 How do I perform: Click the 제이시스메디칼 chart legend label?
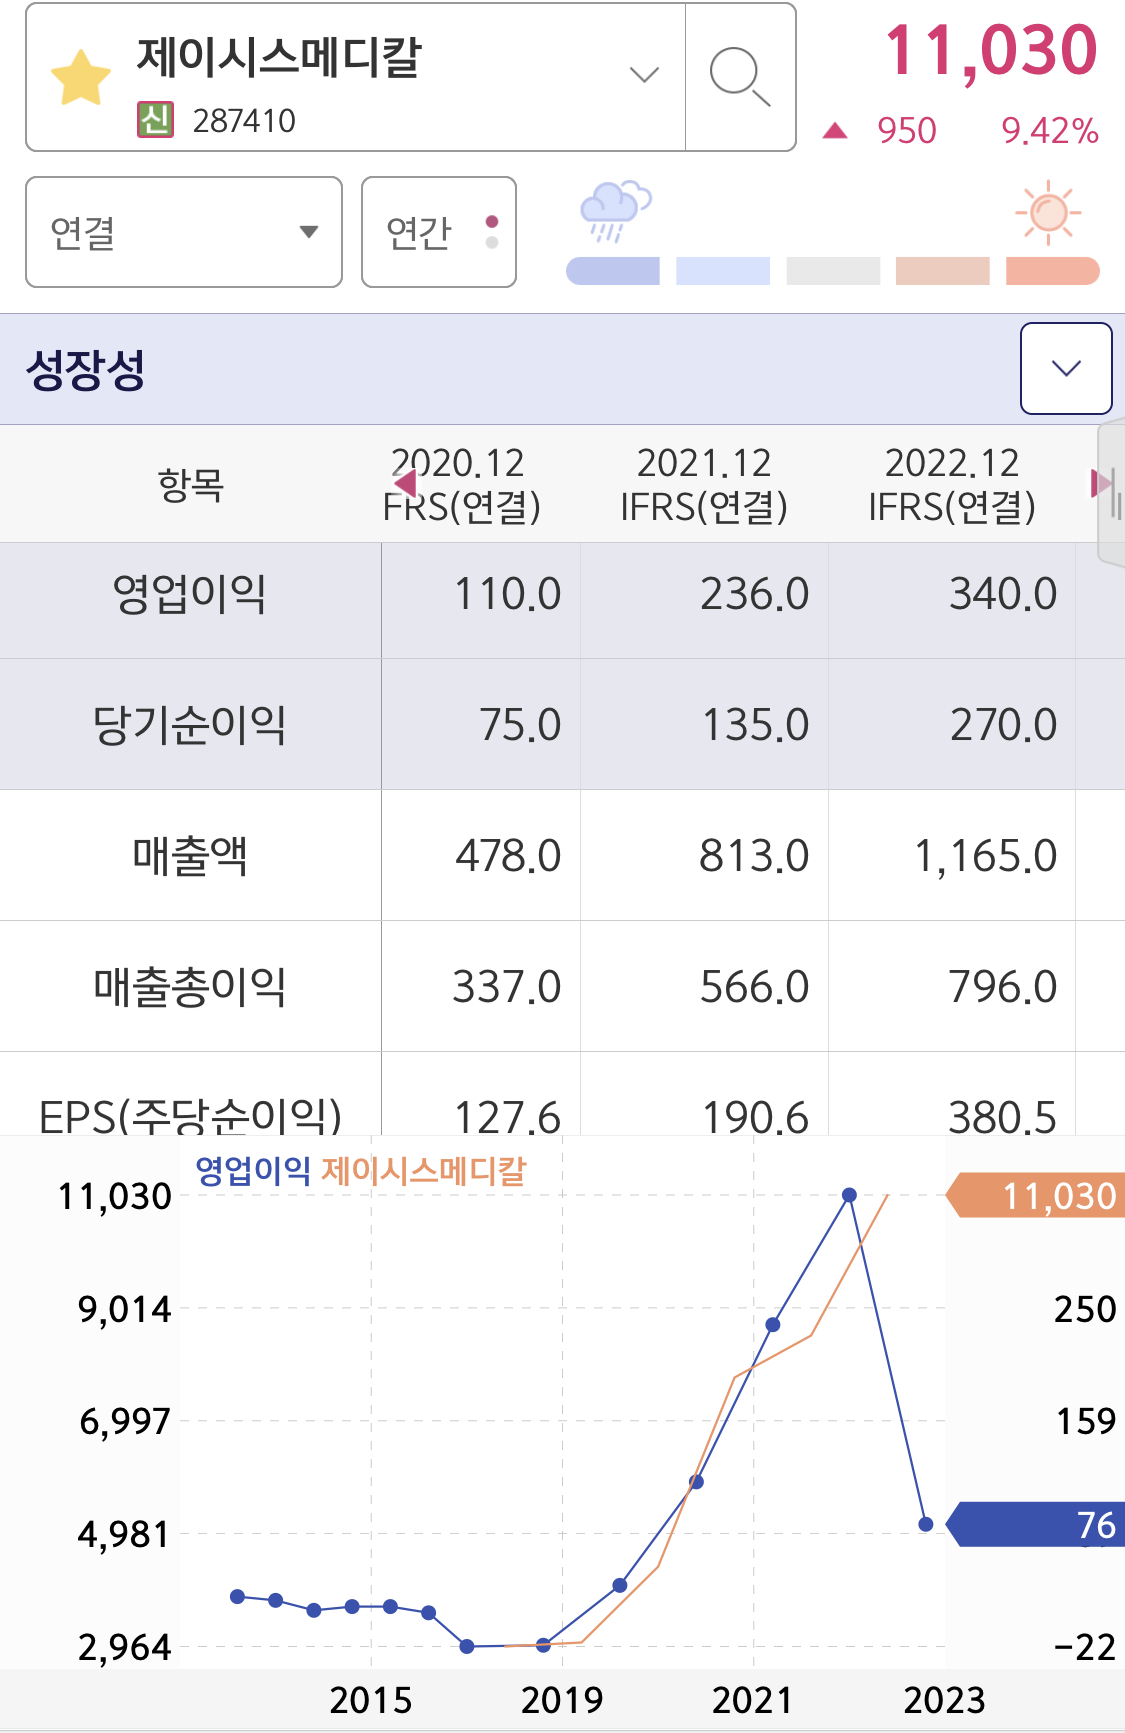coord(424,1170)
